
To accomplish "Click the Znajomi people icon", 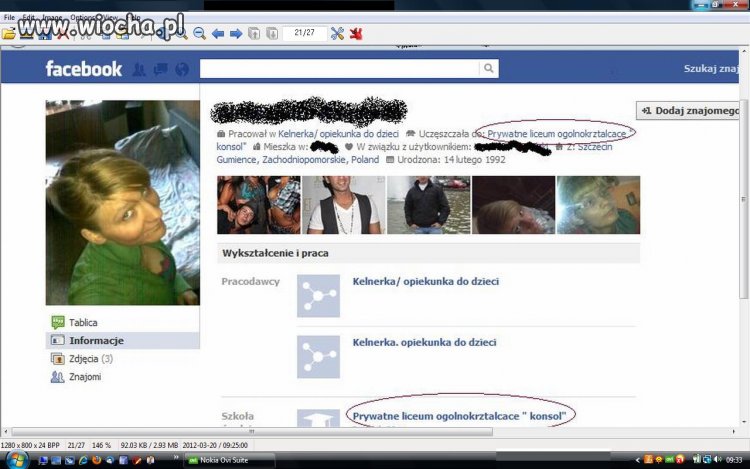I will point(58,377).
